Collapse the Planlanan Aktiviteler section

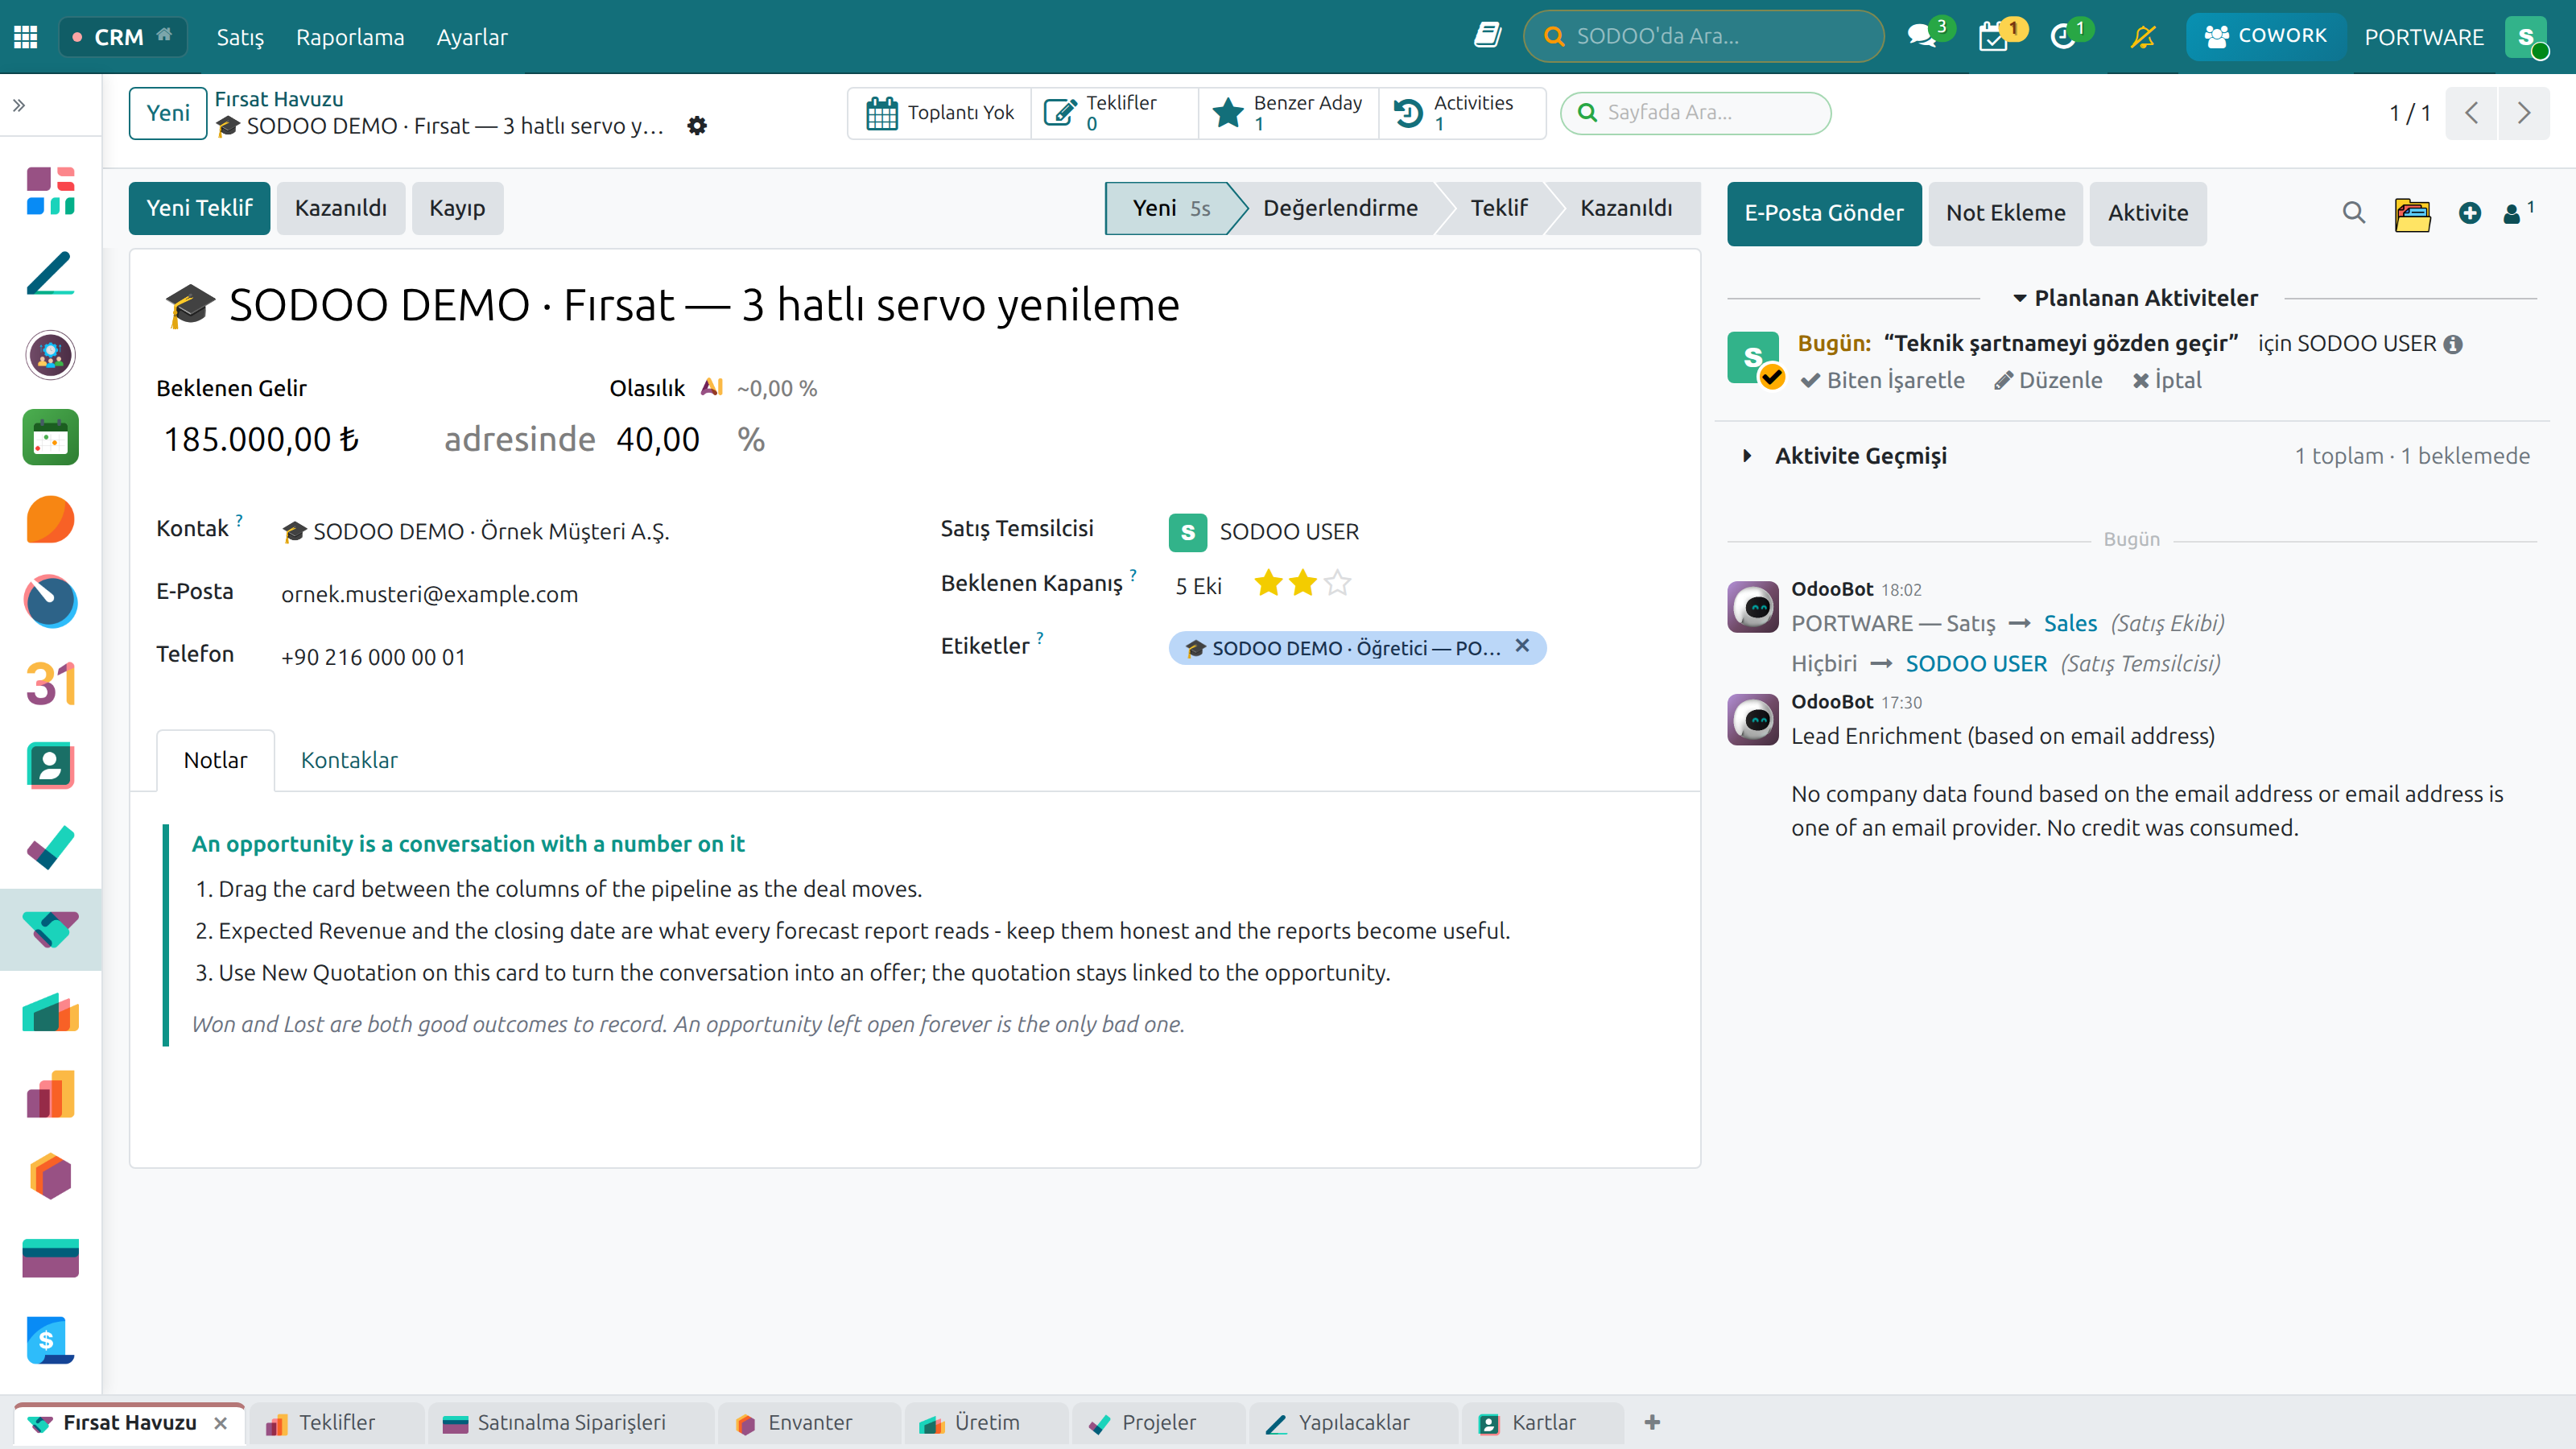2134,298
